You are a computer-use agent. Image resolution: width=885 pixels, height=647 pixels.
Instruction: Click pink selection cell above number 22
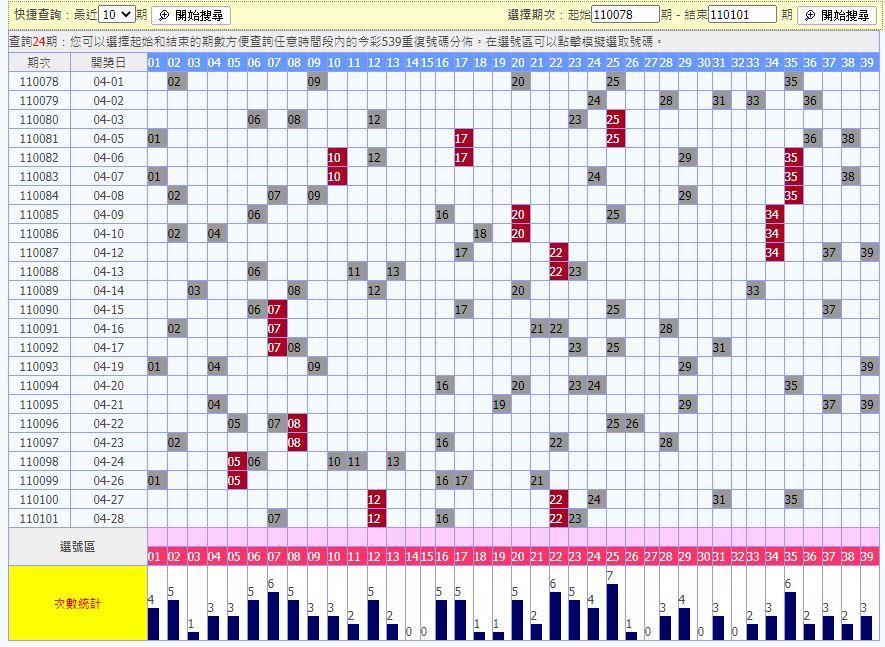556,537
